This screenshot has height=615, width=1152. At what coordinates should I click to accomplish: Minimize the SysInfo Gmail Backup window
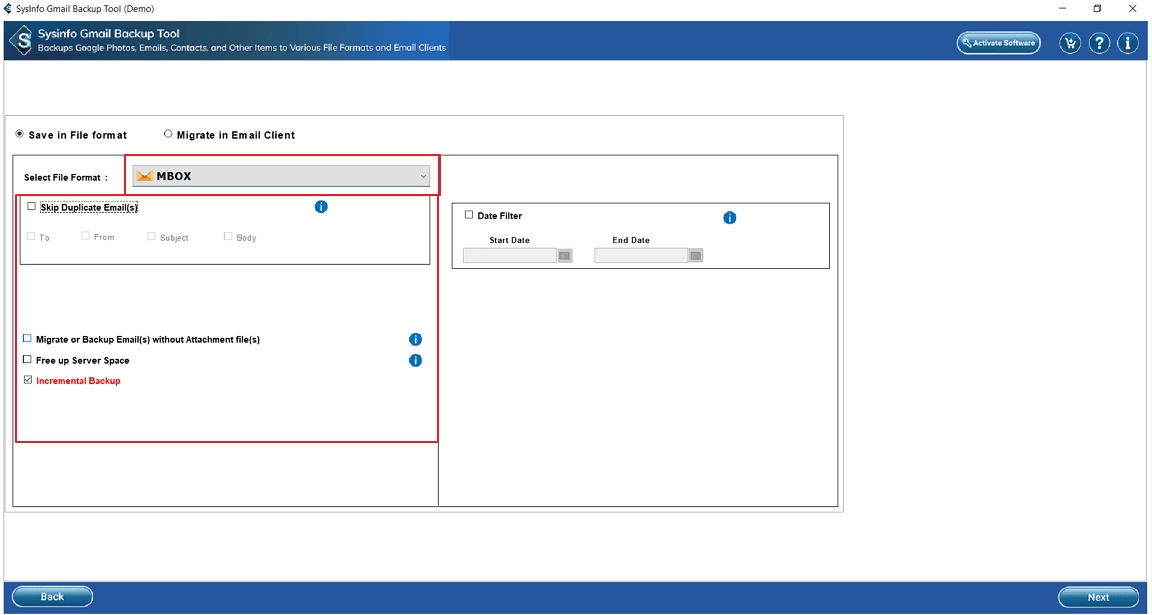1064,9
